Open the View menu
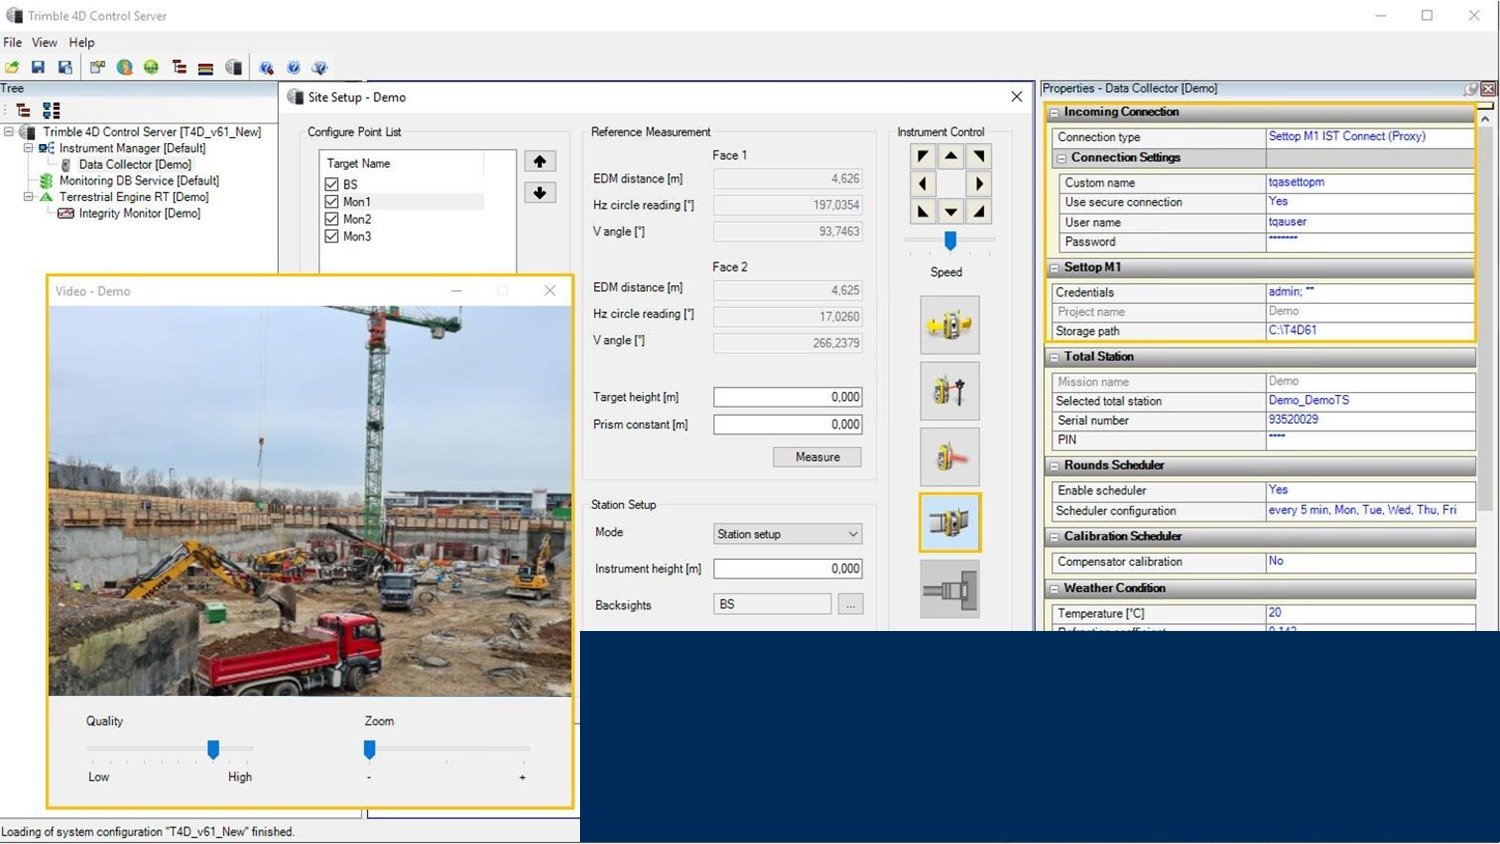The width and height of the screenshot is (1500, 844). pos(44,42)
